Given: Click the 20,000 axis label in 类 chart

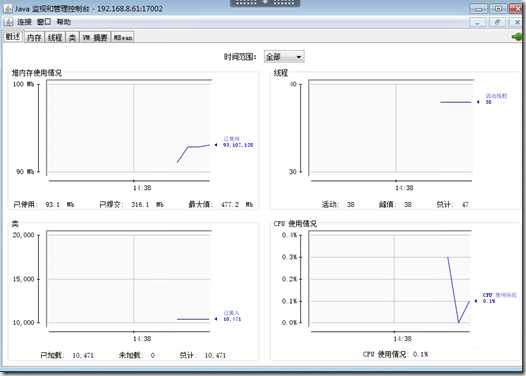Looking at the screenshot, I should click(x=23, y=235).
